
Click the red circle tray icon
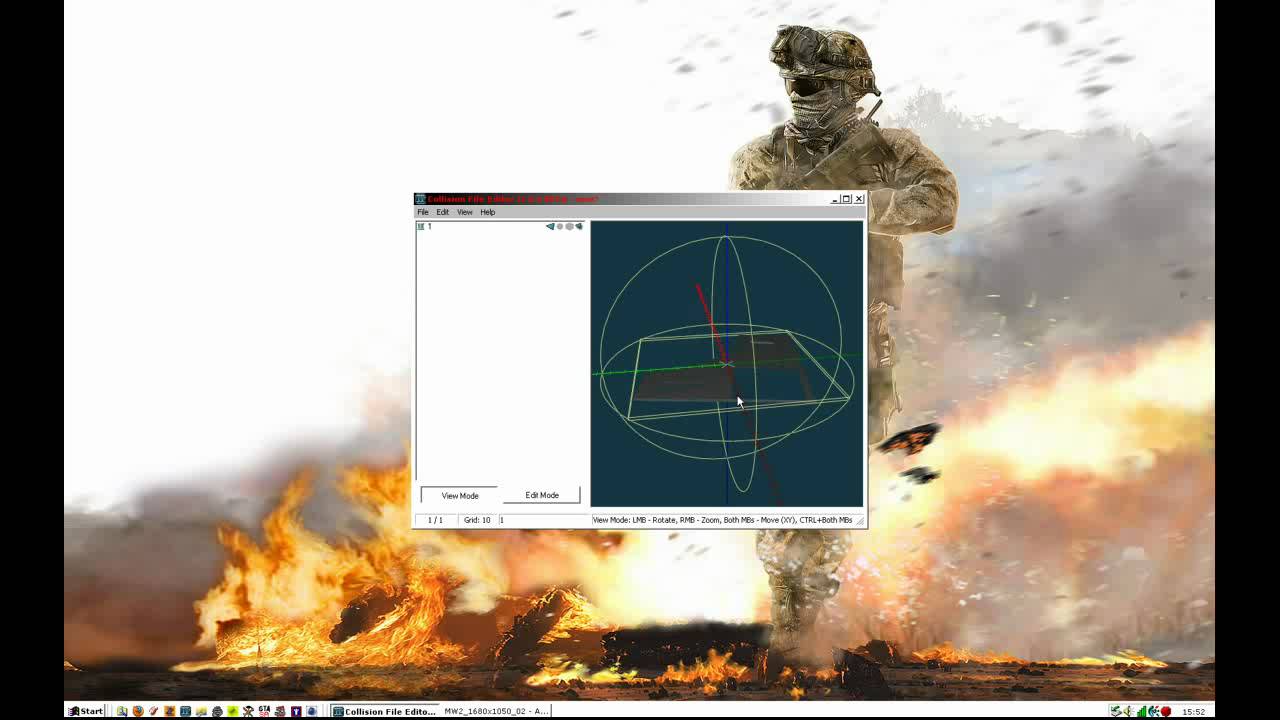(x=1166, y=711)
